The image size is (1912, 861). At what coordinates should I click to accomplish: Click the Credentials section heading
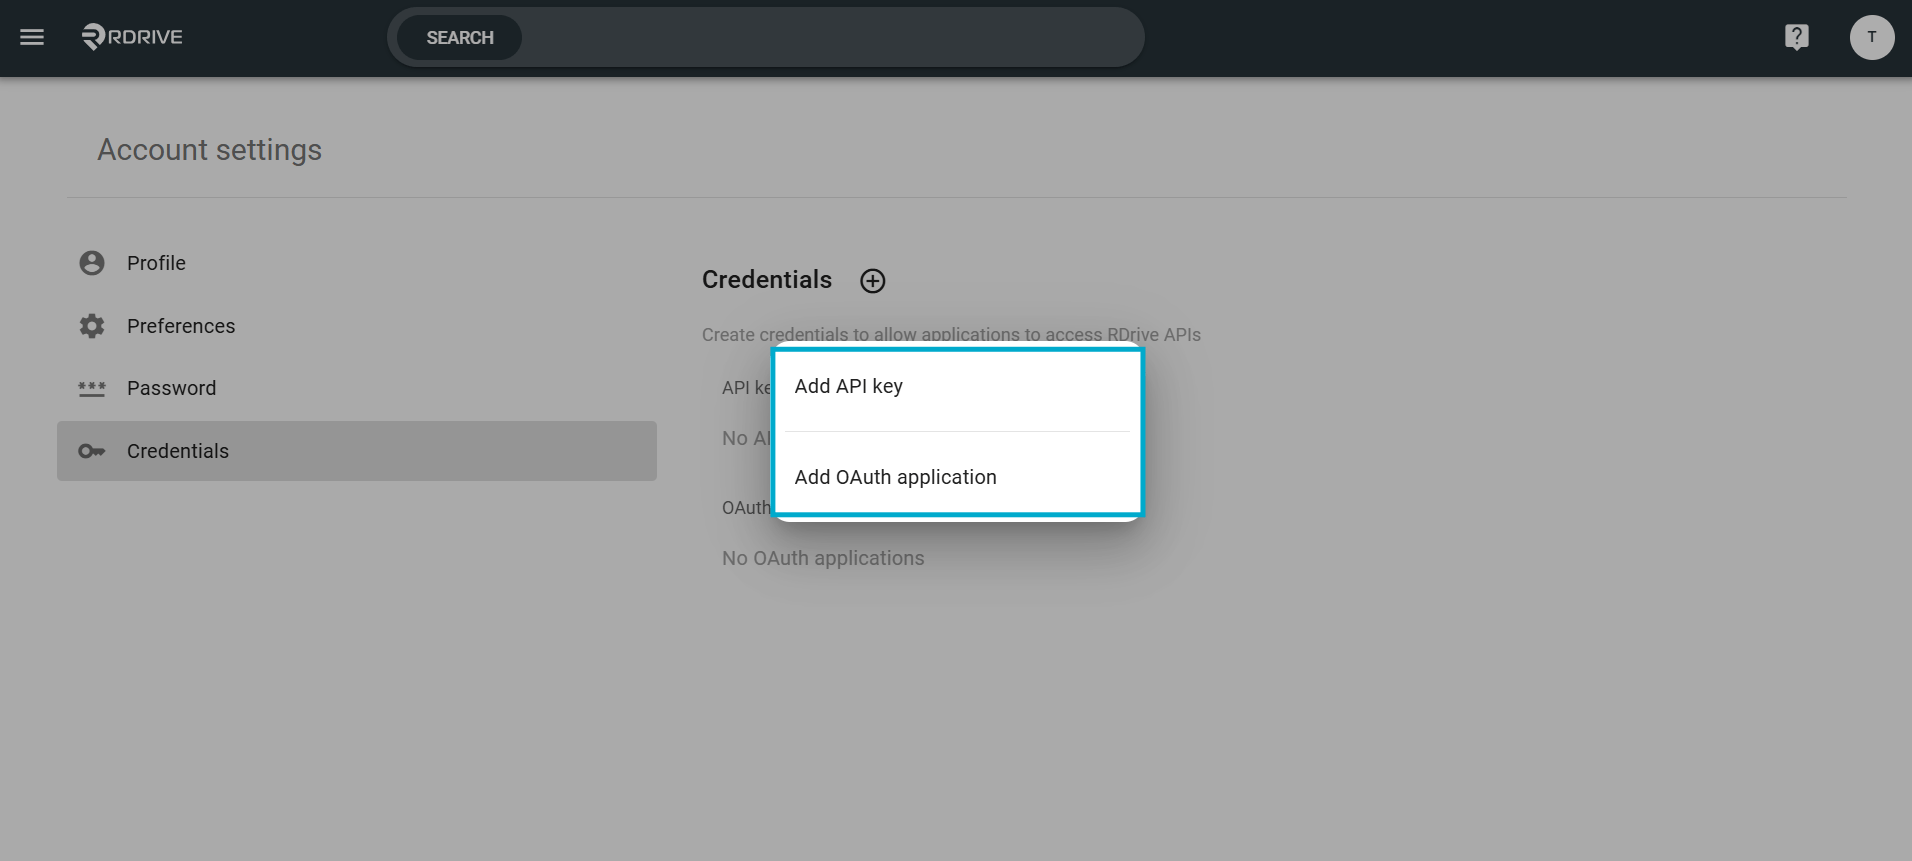767,280
